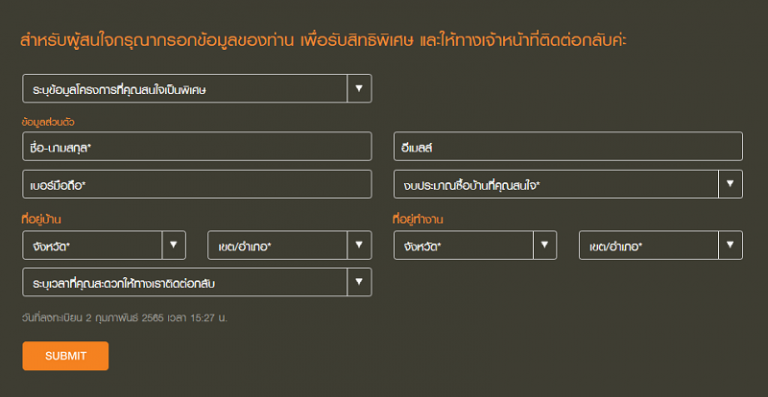Focus the อีเมลล์ email input field
Screen dimensions: 768x397
click(x=568, y=146)
